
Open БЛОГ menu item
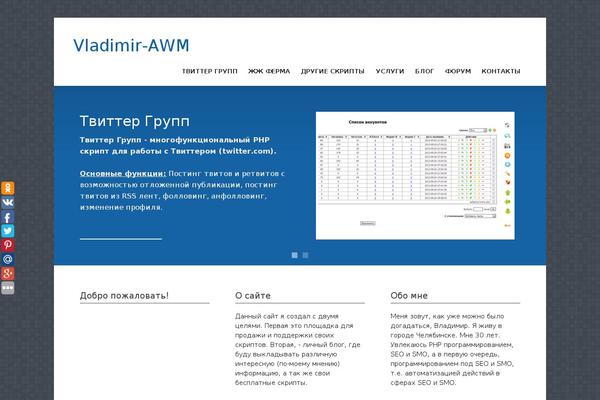(x=424, y=71)
